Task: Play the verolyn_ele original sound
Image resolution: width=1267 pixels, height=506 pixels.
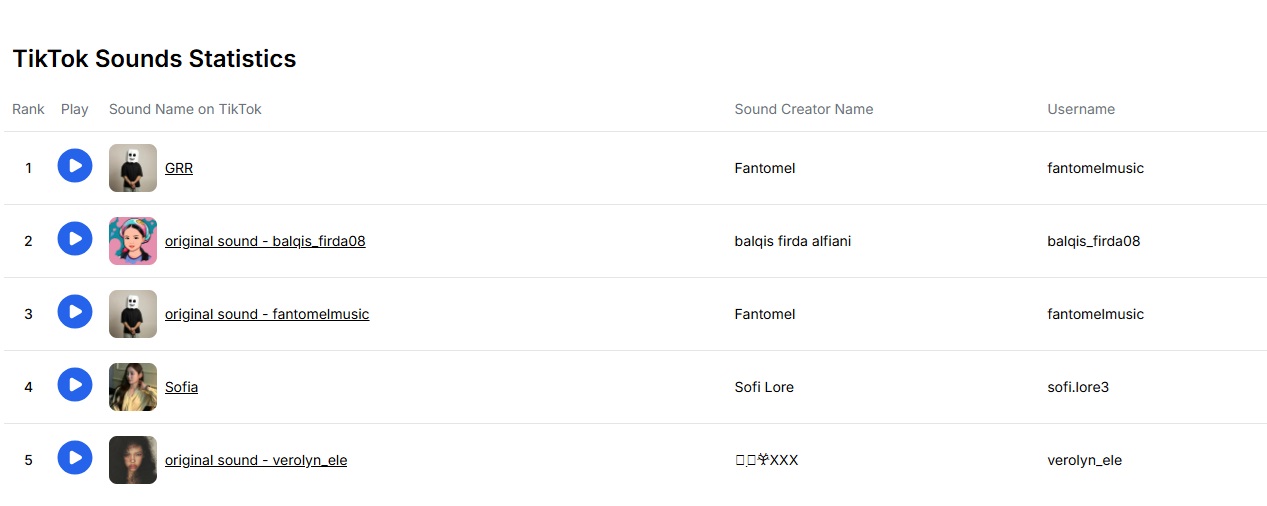Action: (x=75, y=458)
